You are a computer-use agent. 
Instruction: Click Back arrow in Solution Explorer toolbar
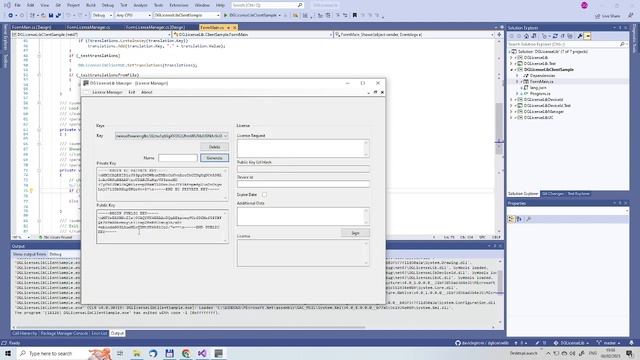(x=511, y=36)
